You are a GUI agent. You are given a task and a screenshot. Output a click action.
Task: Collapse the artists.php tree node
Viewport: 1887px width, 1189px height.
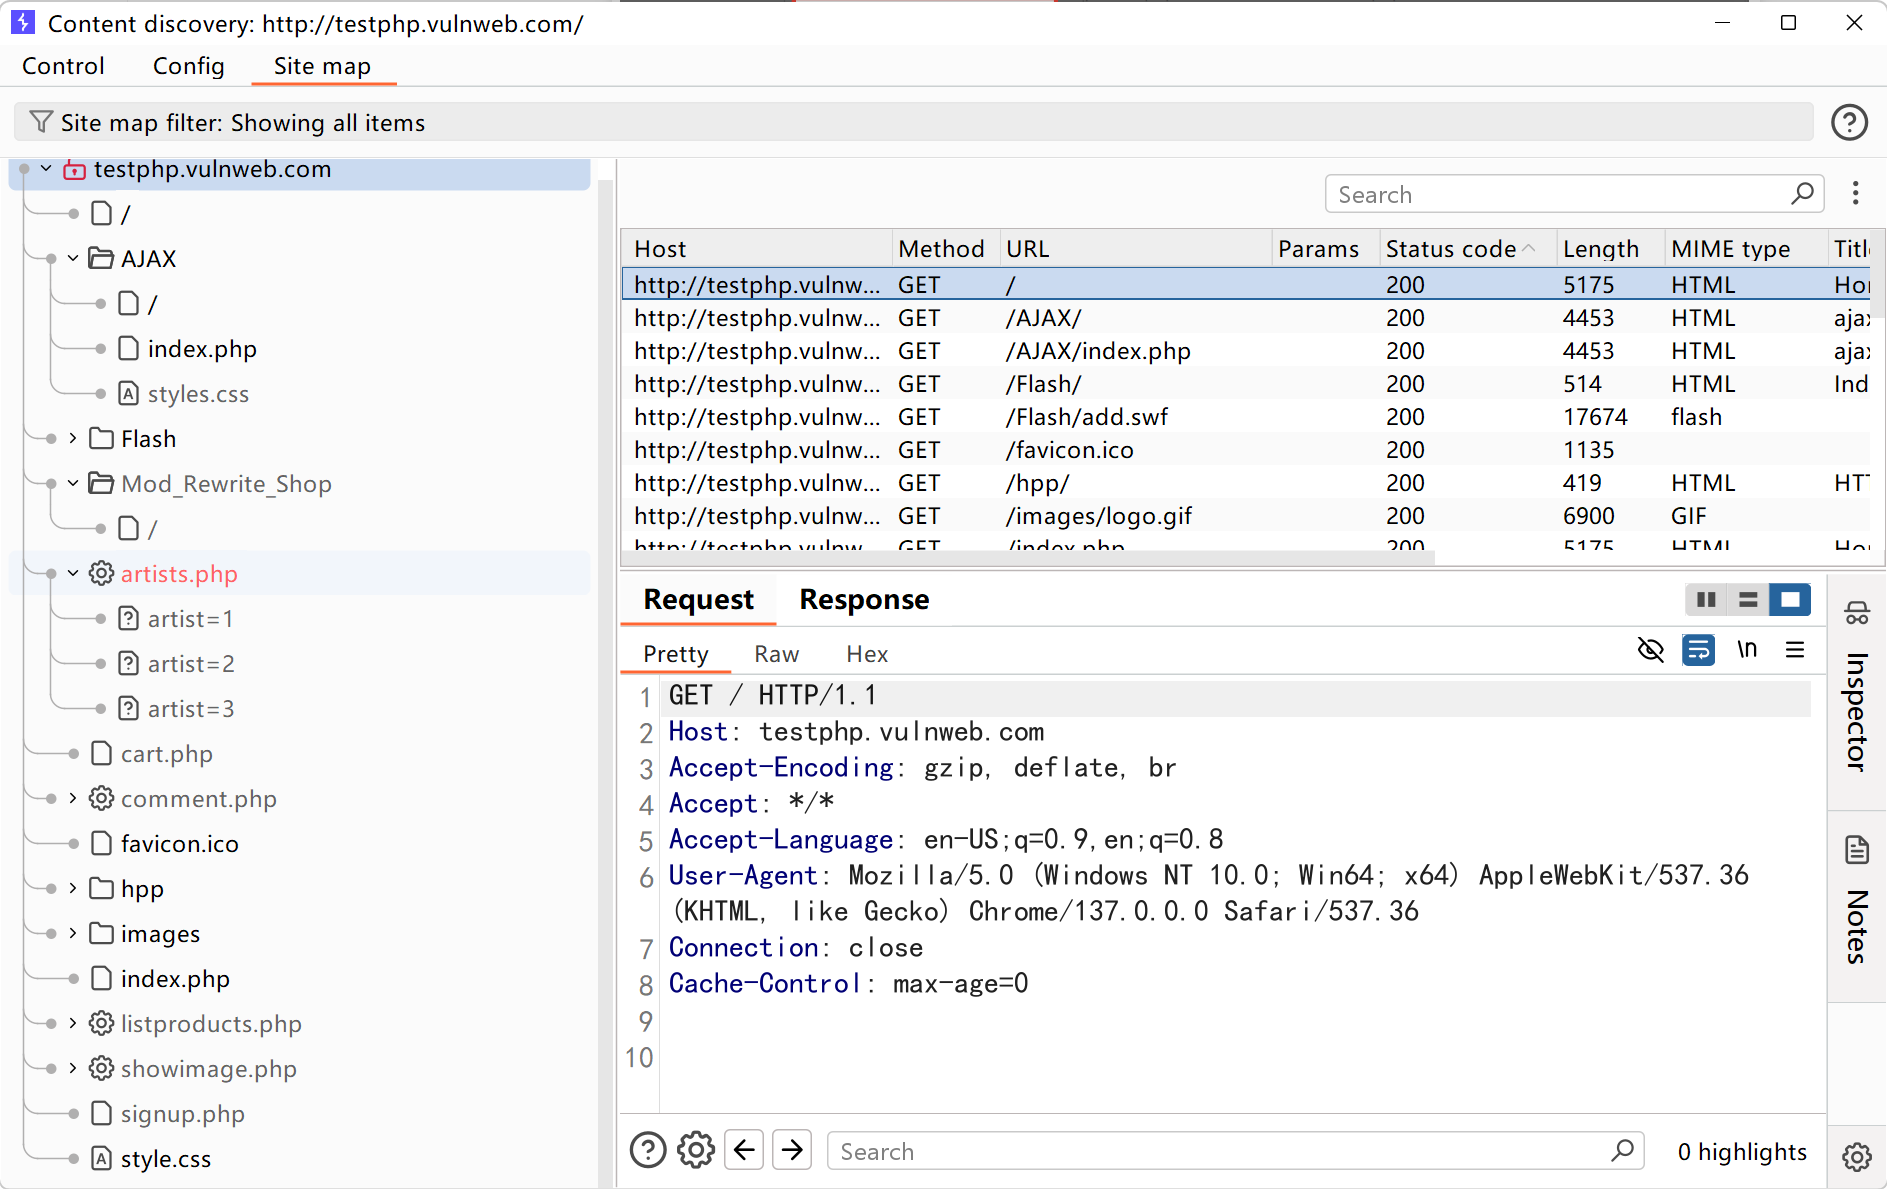click(73, 573)
